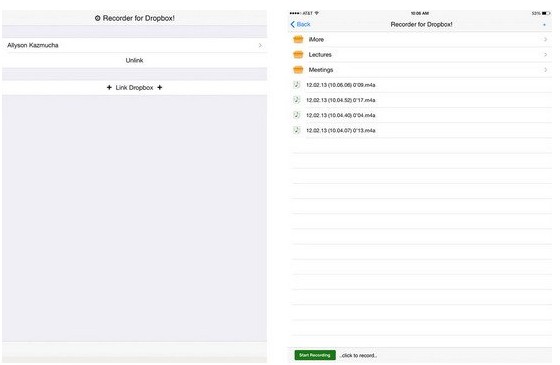Click audio file icon for 0'04.m4a recording

[x=296, y=115]
